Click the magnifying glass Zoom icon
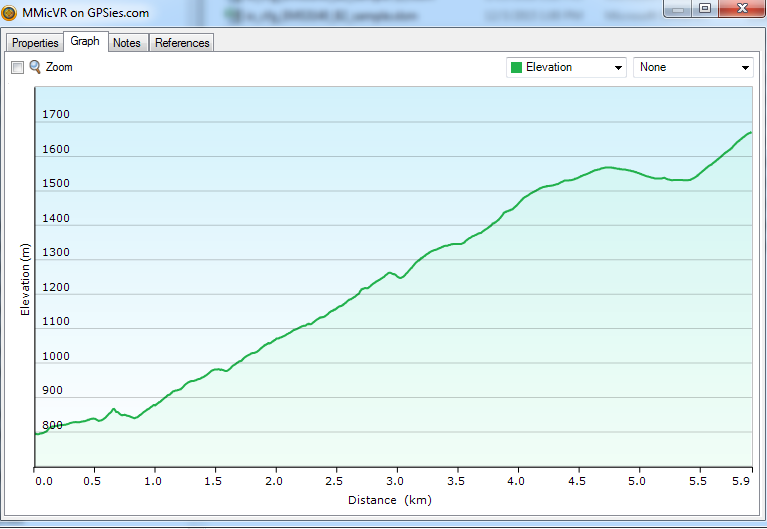This screenshot has width=767, height=529. point(35,67)
